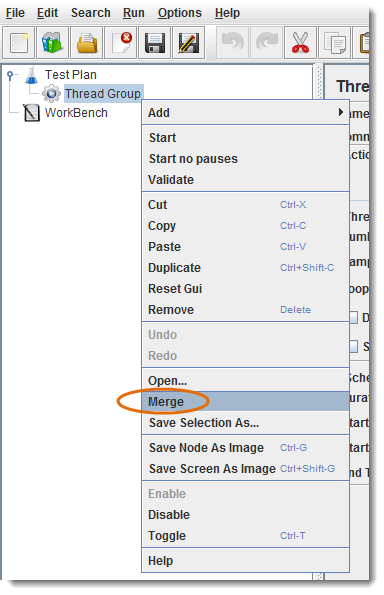Open the Templates toolbar icon
This screenshot has height=595, width=384.
pyautogui.click(x=52, y=42)
